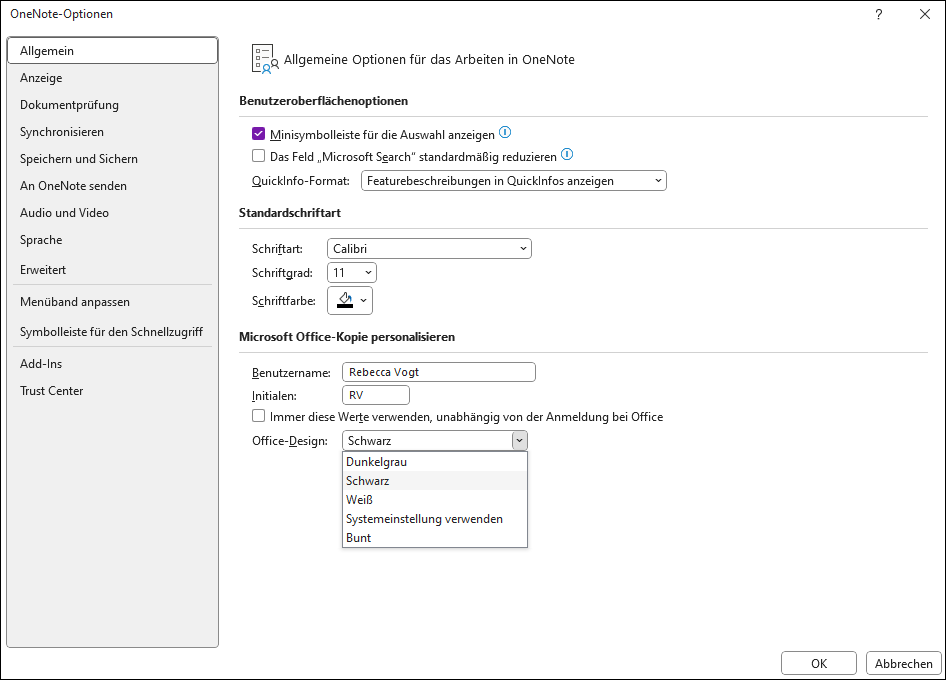Click info icon next to Minisymbolleiste option
The height and width of the screenshot is (680, 946).
[x=505, y=132]
